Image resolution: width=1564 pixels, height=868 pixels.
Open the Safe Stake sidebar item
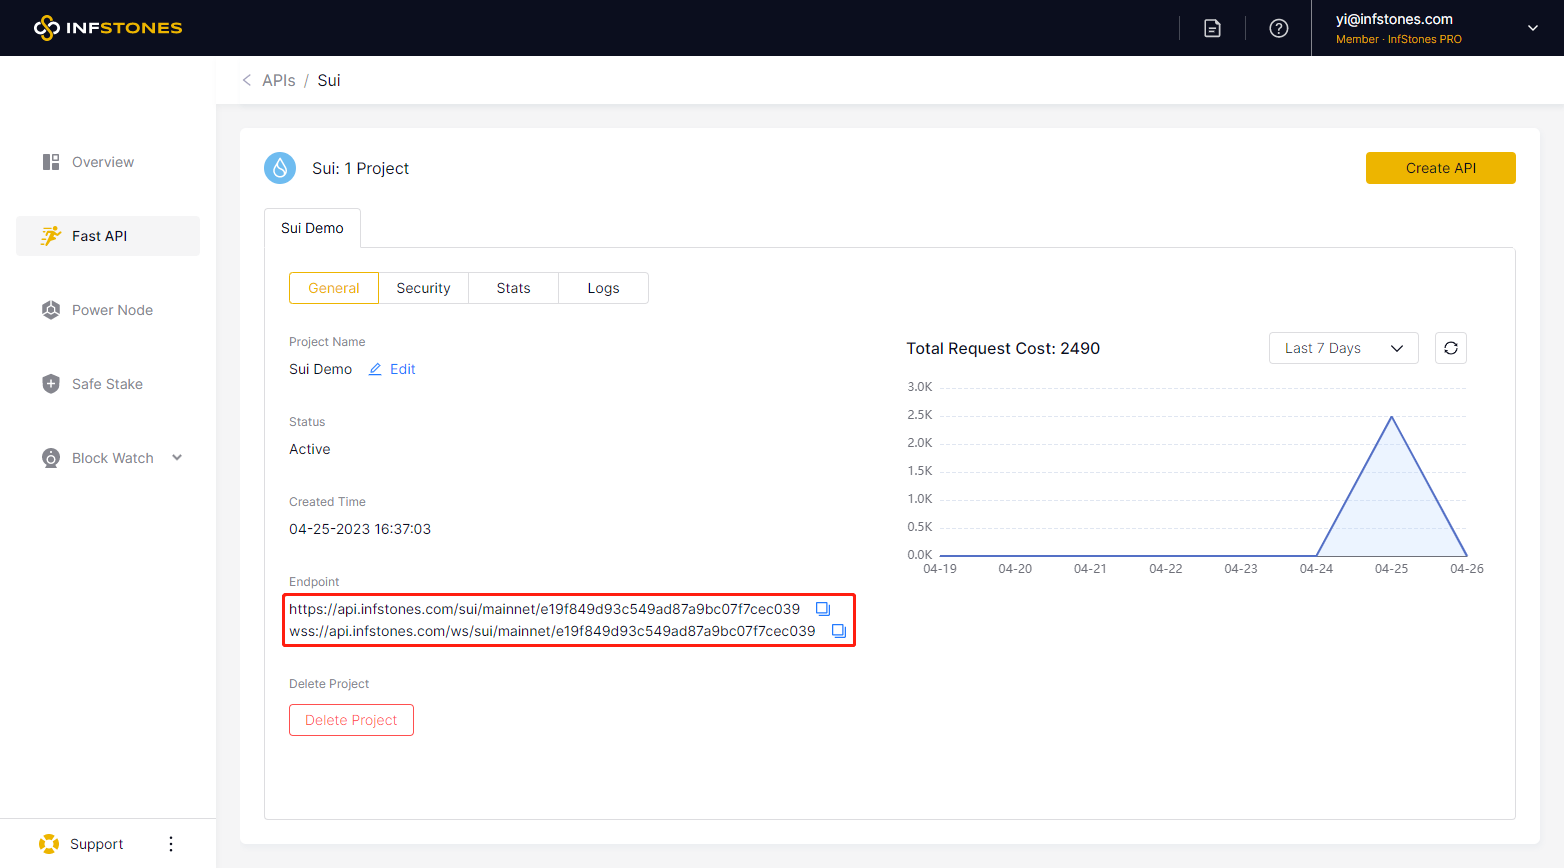click(108, 384)
